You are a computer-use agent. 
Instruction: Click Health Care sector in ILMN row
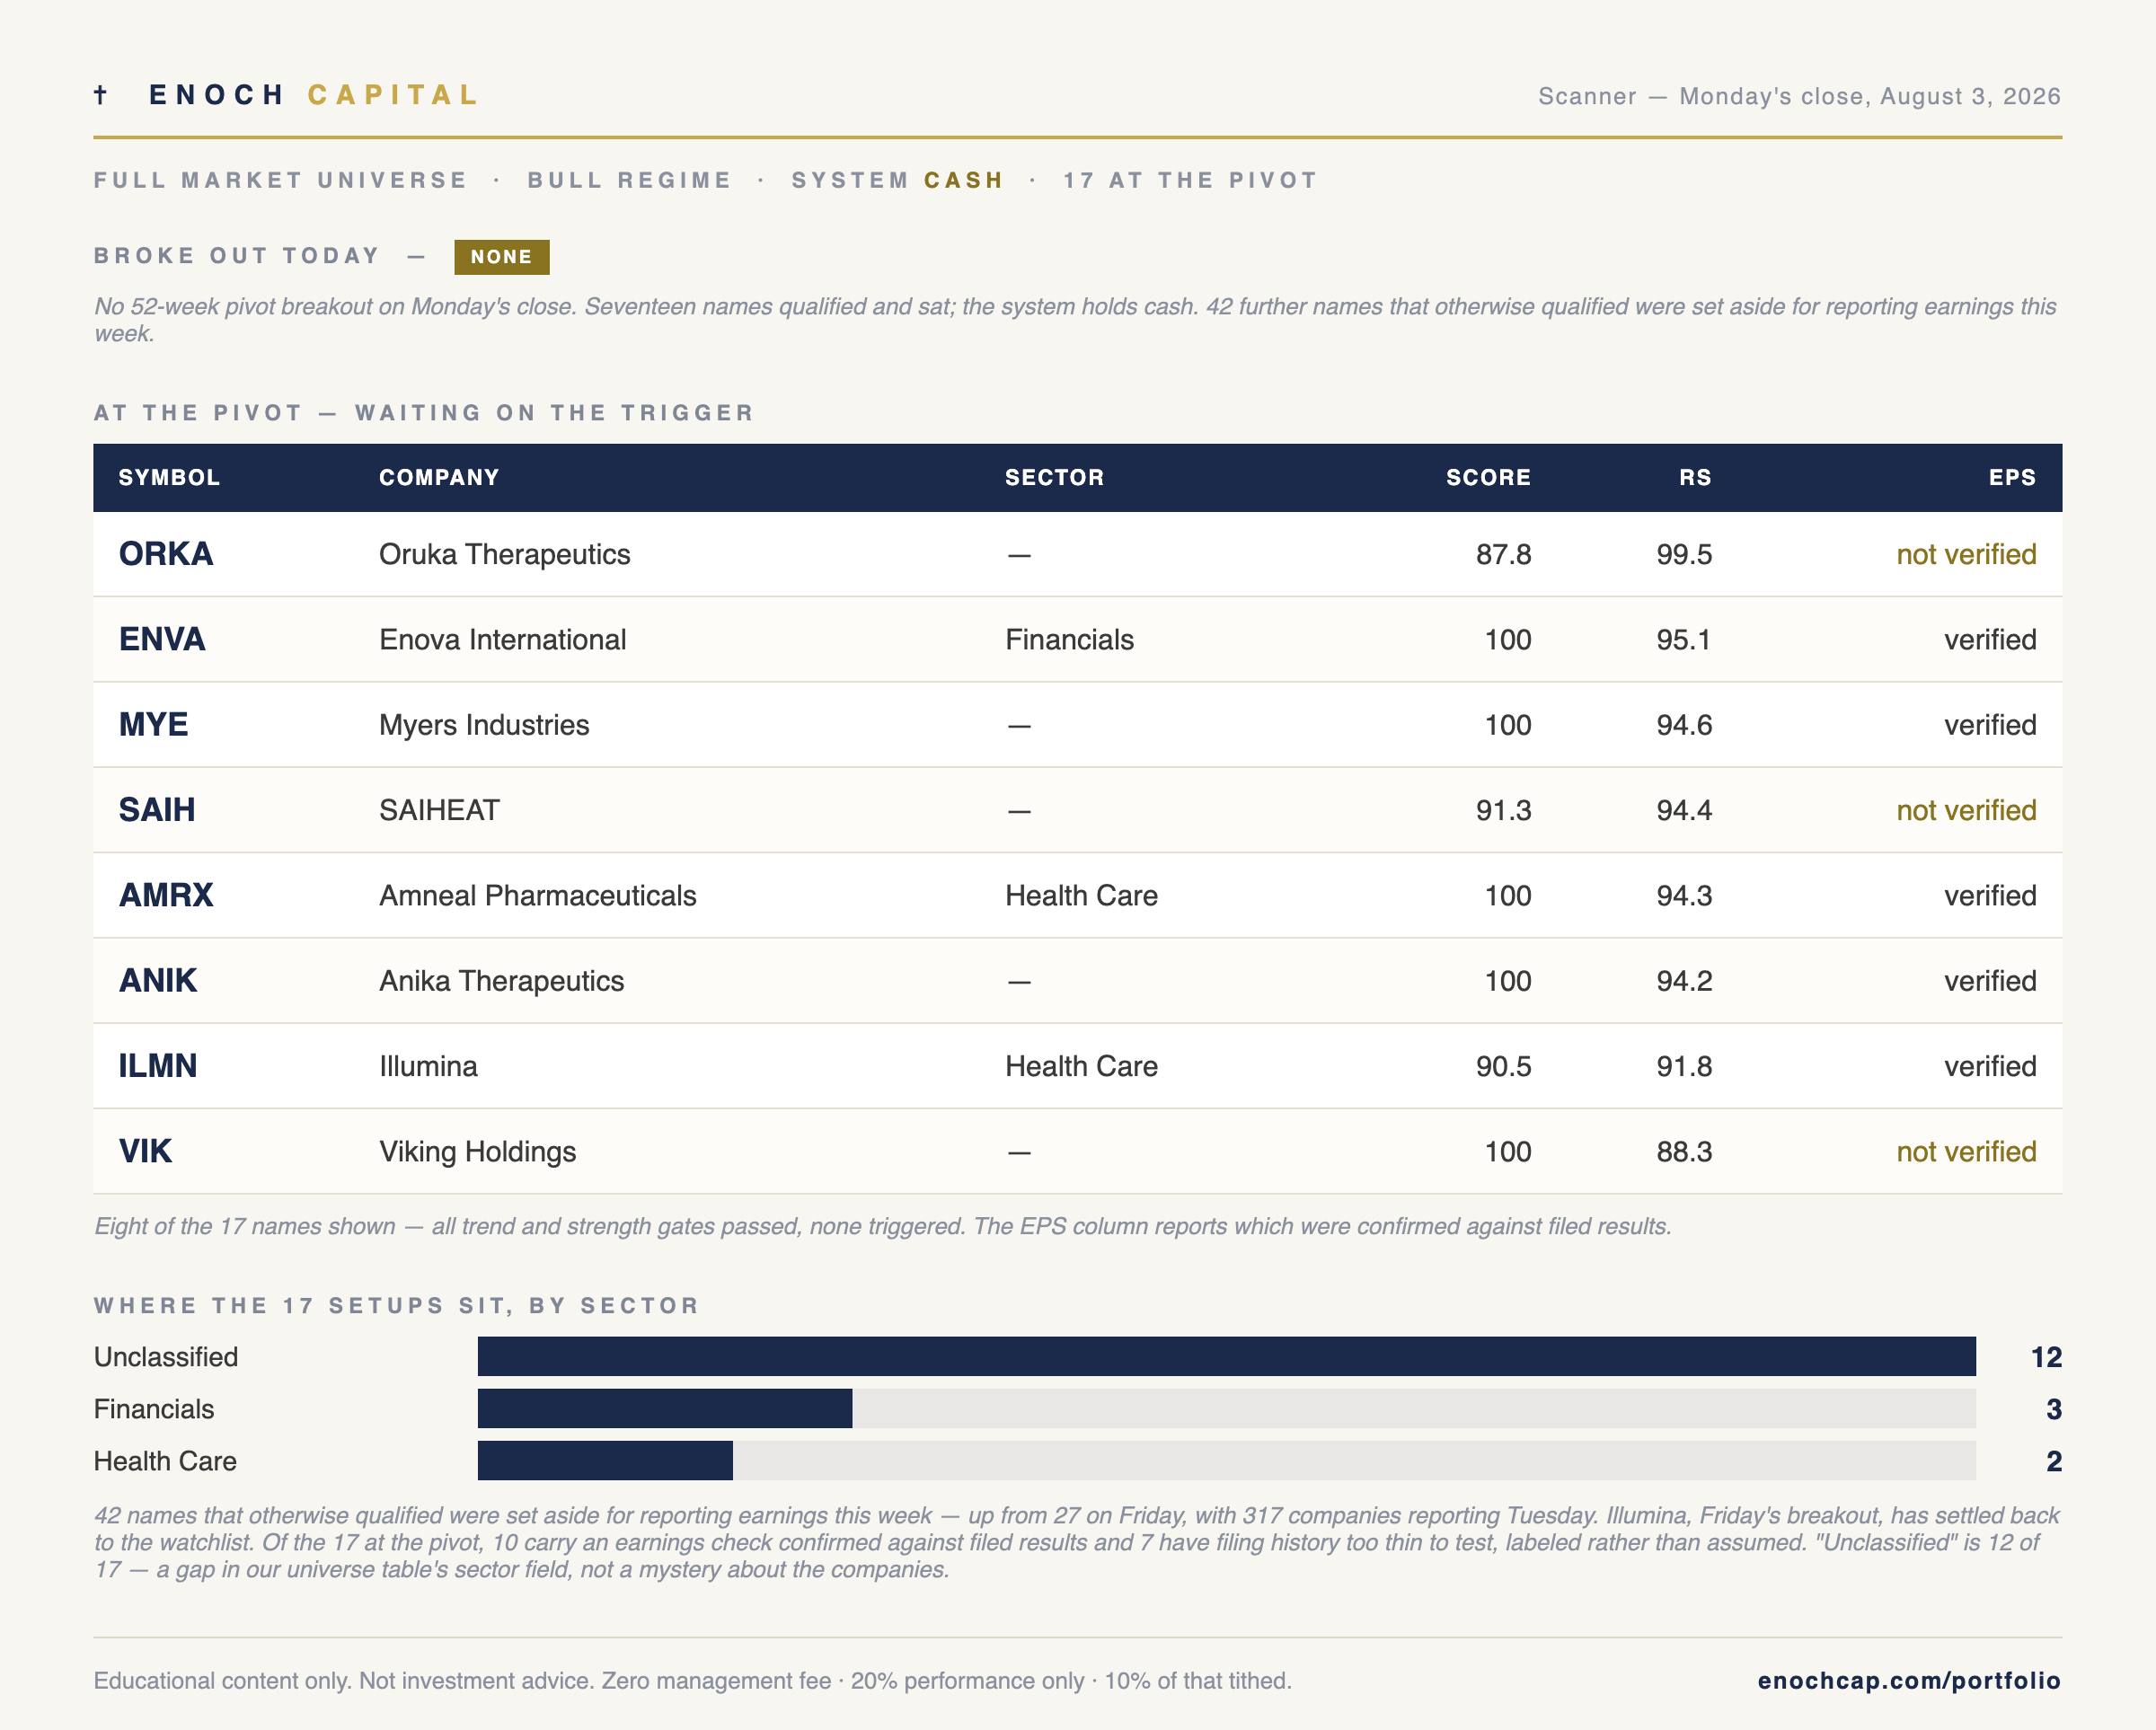click(1081, 1066)
